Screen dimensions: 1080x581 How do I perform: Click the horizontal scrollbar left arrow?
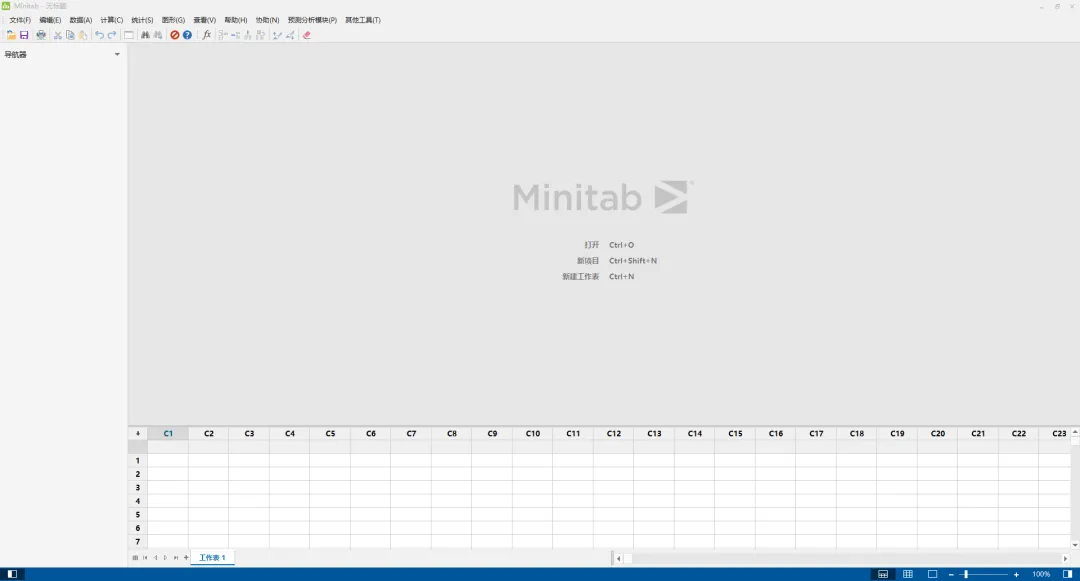619,558
